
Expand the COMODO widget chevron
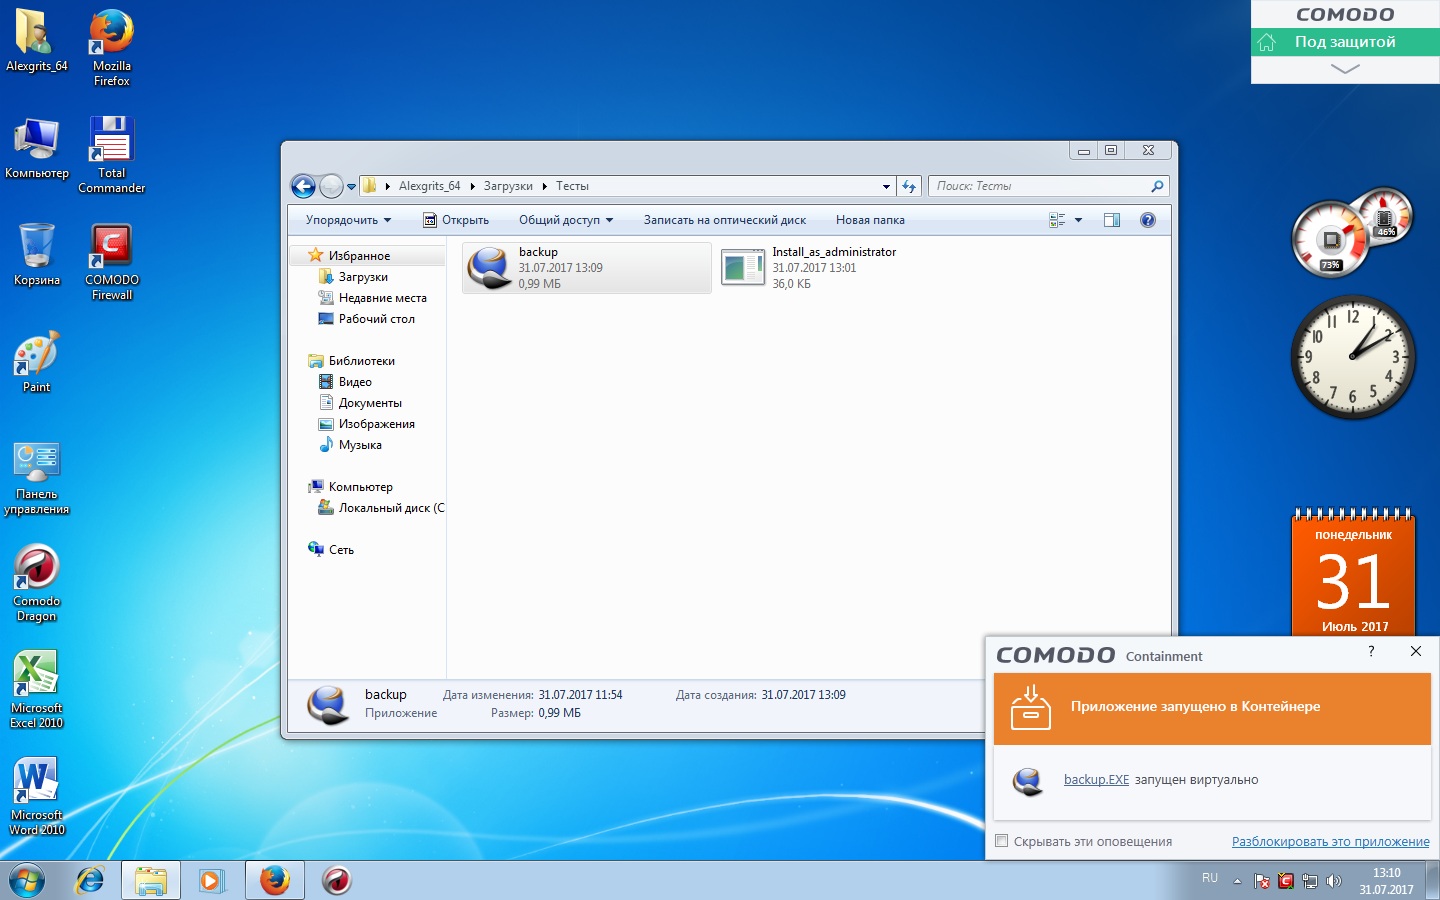[x=1345, y=69]
